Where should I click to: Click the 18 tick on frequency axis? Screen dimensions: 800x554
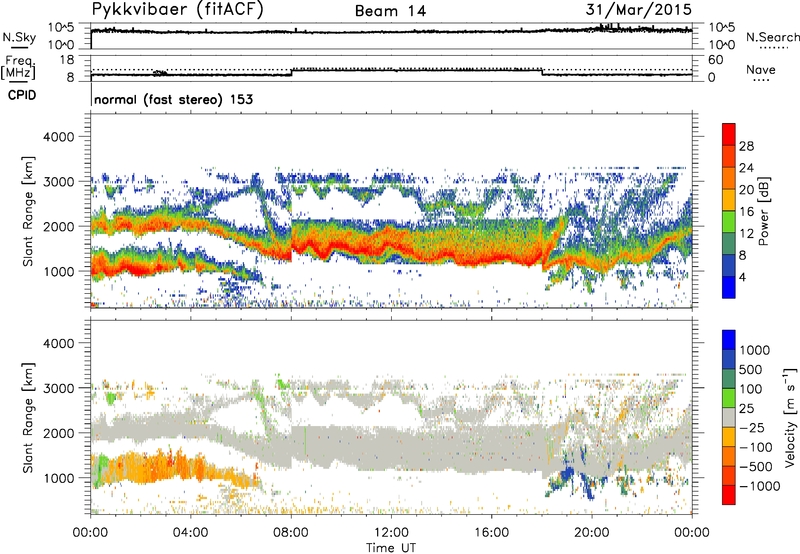pos(67,60)
